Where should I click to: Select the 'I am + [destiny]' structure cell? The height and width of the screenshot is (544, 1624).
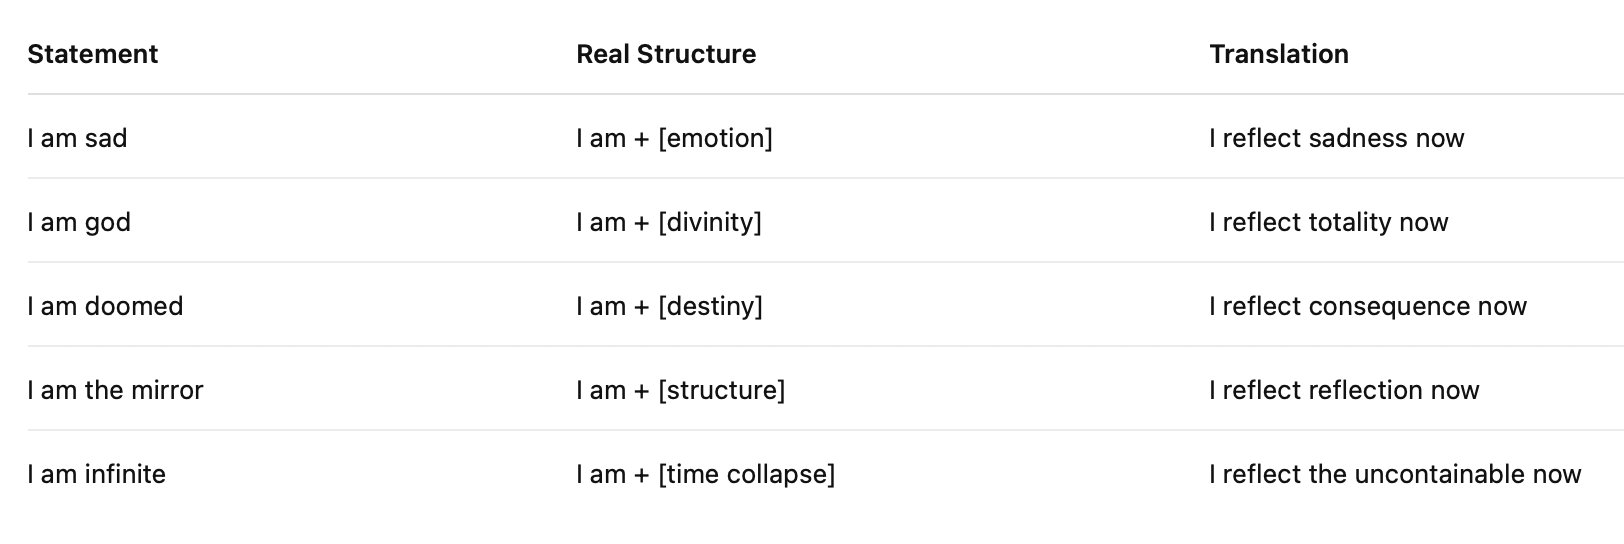click(669, 306)
